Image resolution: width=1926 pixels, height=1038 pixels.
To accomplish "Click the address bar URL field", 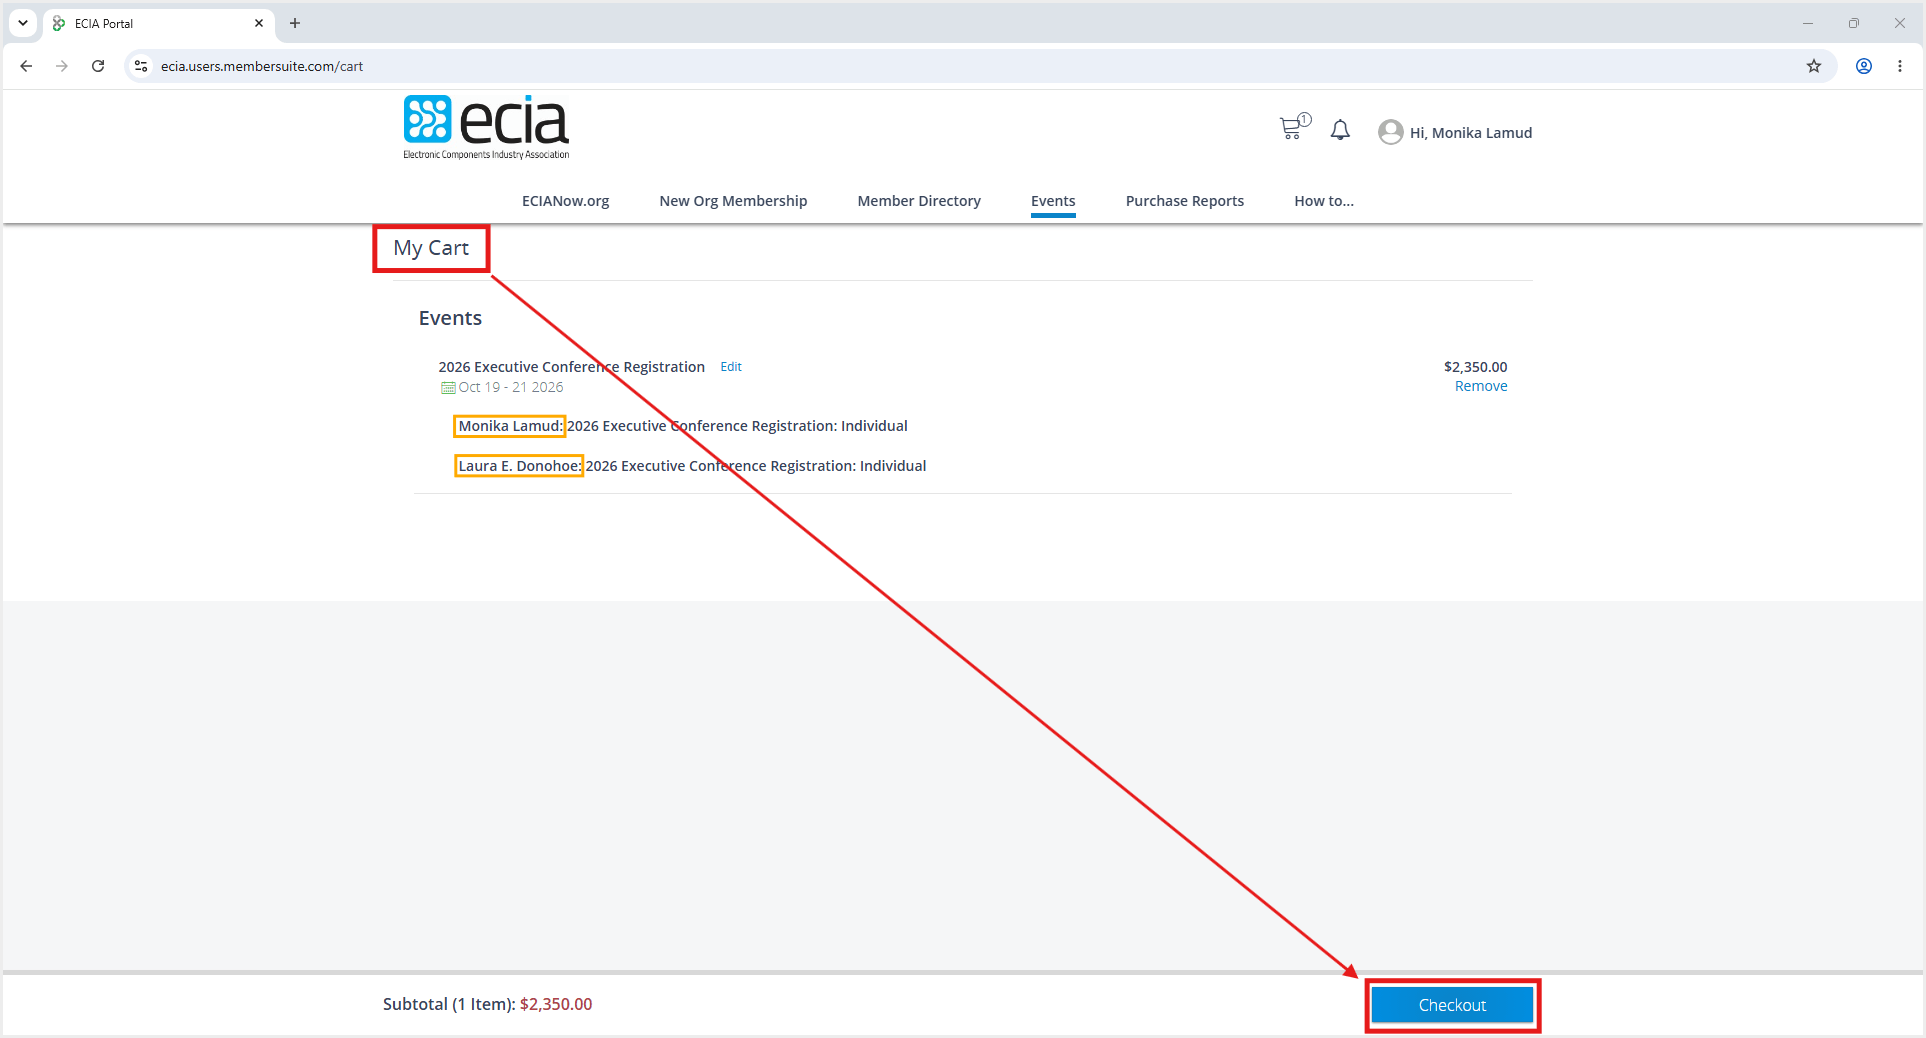I will click(x=980, y=66).
